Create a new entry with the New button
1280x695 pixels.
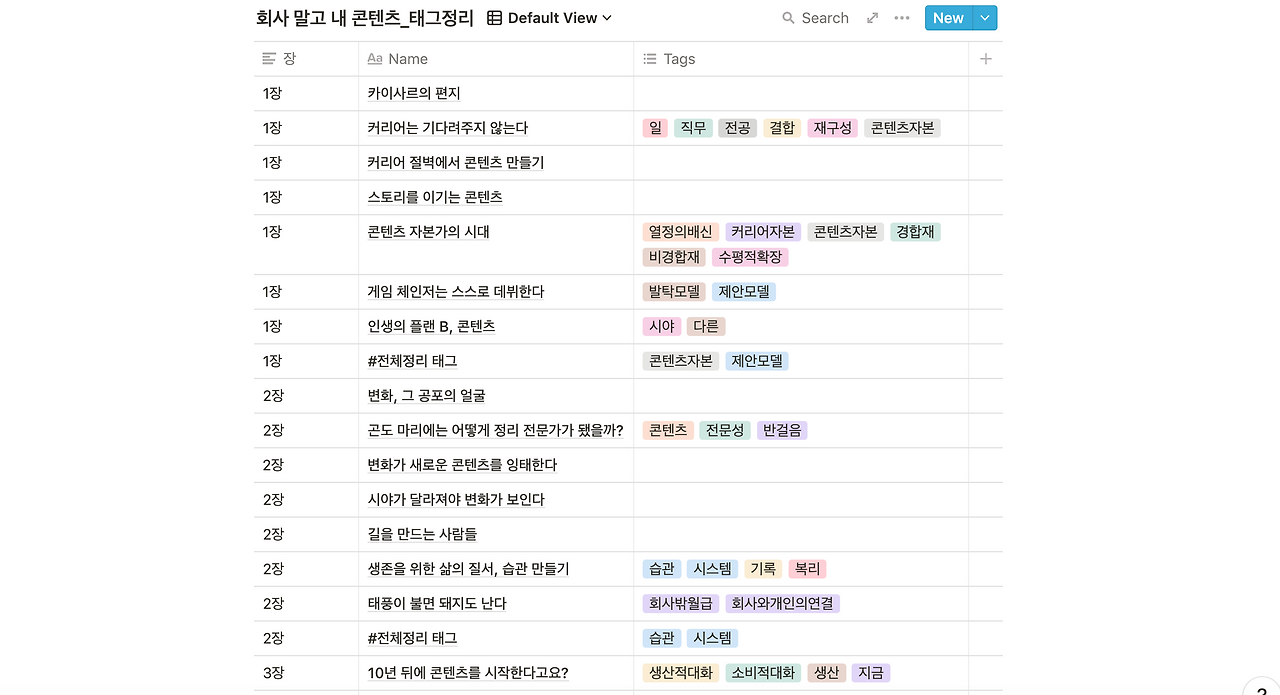947,17
